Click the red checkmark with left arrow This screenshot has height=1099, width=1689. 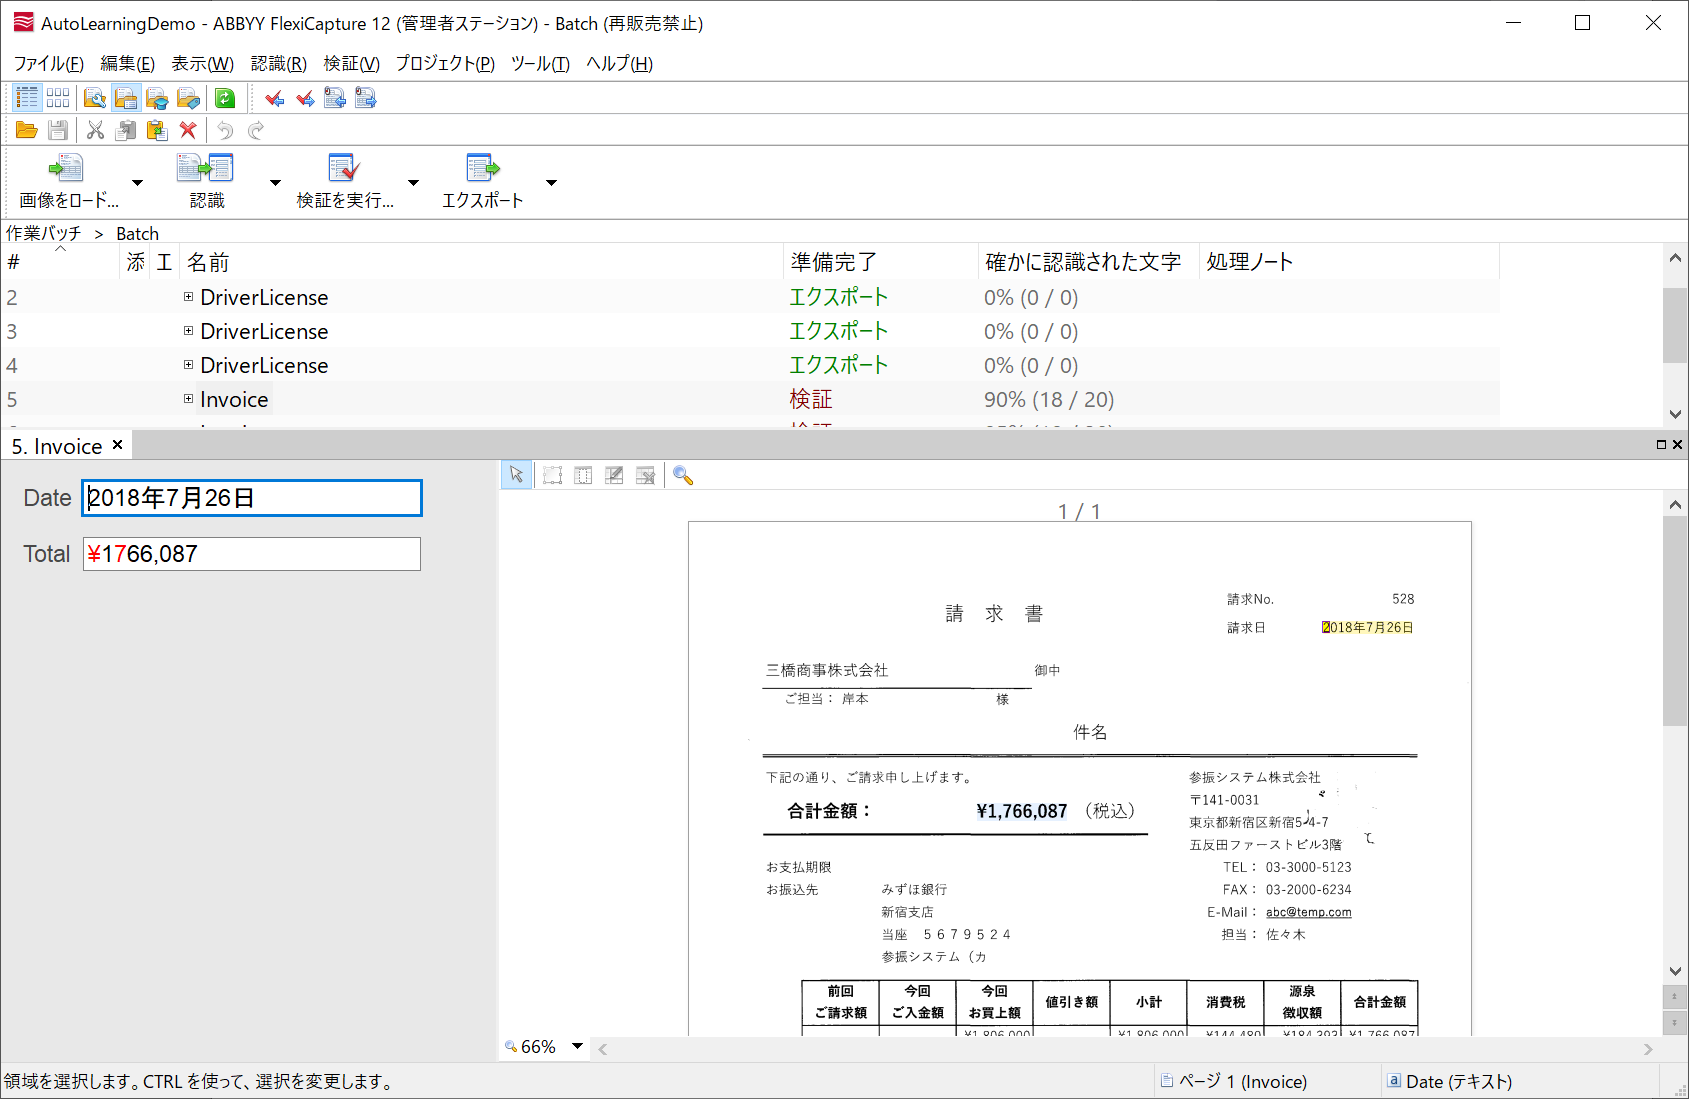pyautogui.click(x=274, y=98)
